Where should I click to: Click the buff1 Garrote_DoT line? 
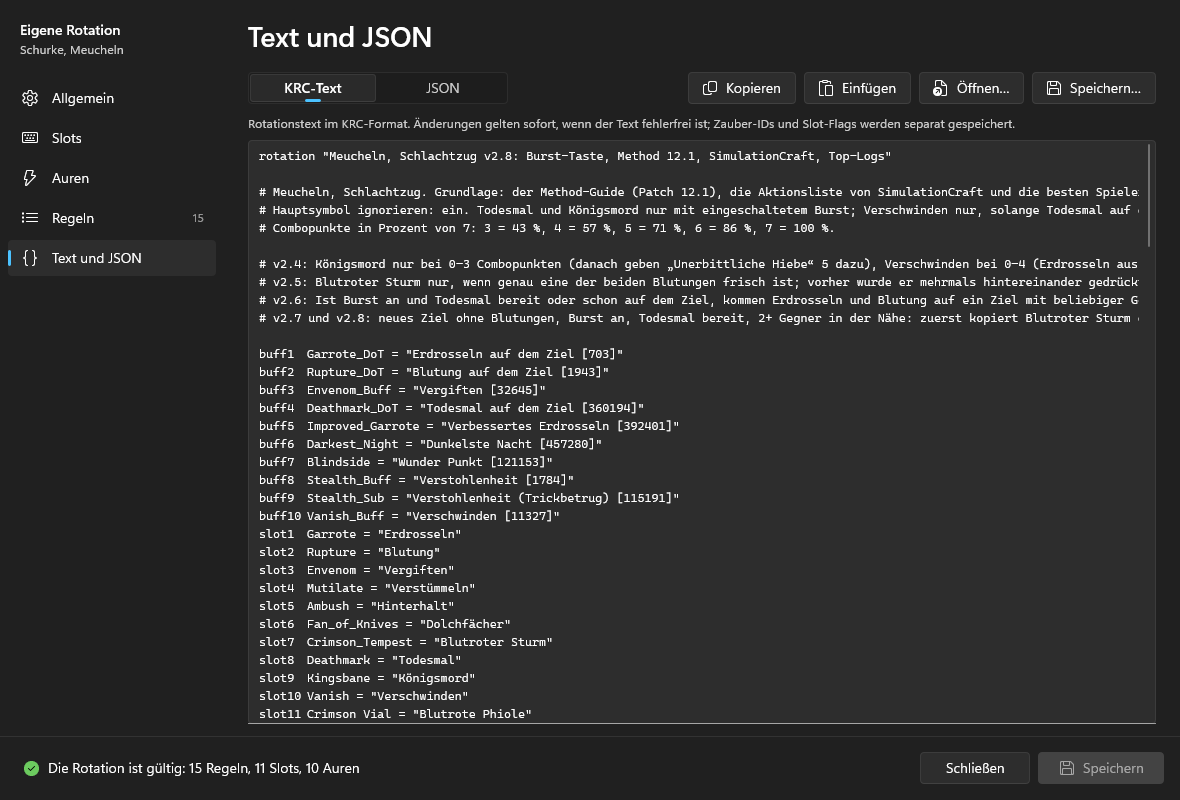click(441, 354)
